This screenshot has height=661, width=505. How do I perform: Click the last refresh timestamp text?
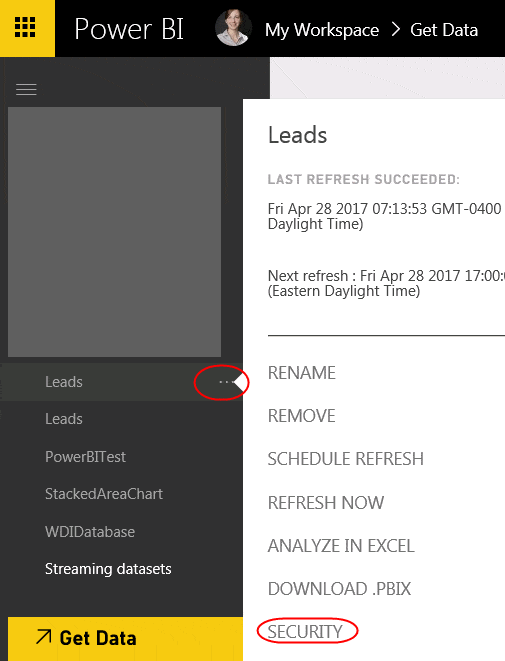(386, 216)
